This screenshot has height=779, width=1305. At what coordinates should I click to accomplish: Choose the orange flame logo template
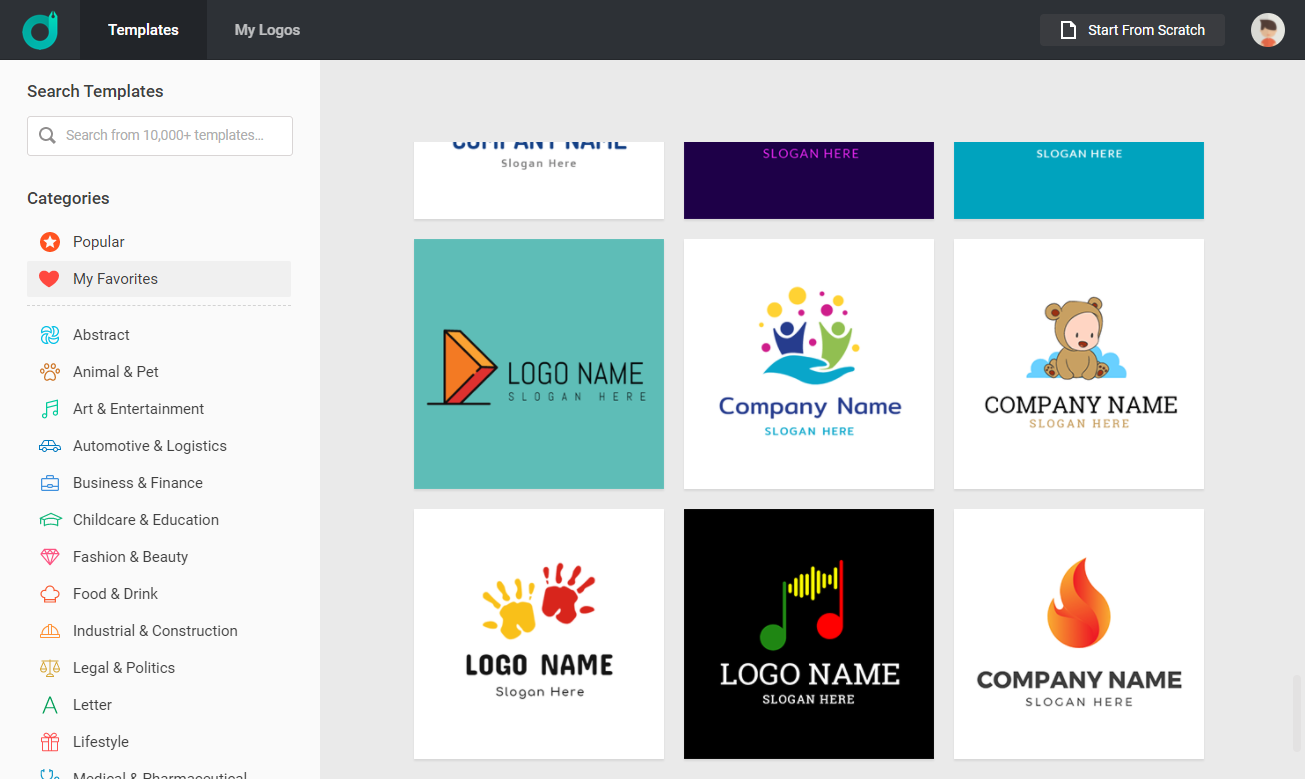point(1079,634)
